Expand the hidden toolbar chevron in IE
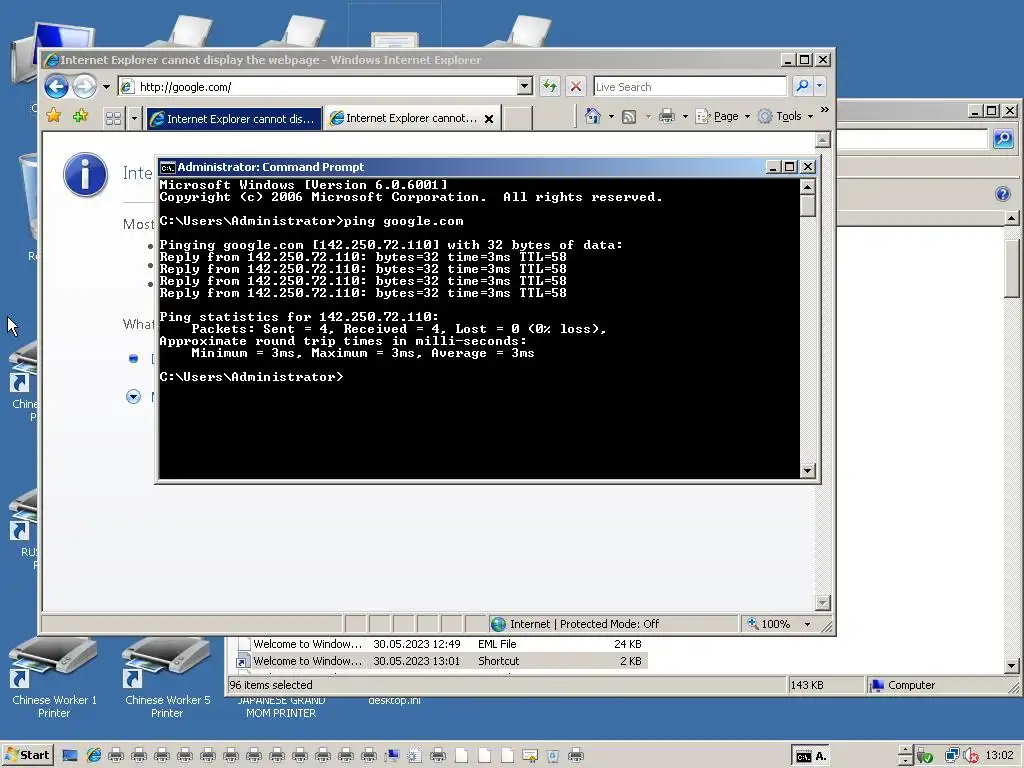This screenshot has height=768, width=1024. tap(825, 110)
